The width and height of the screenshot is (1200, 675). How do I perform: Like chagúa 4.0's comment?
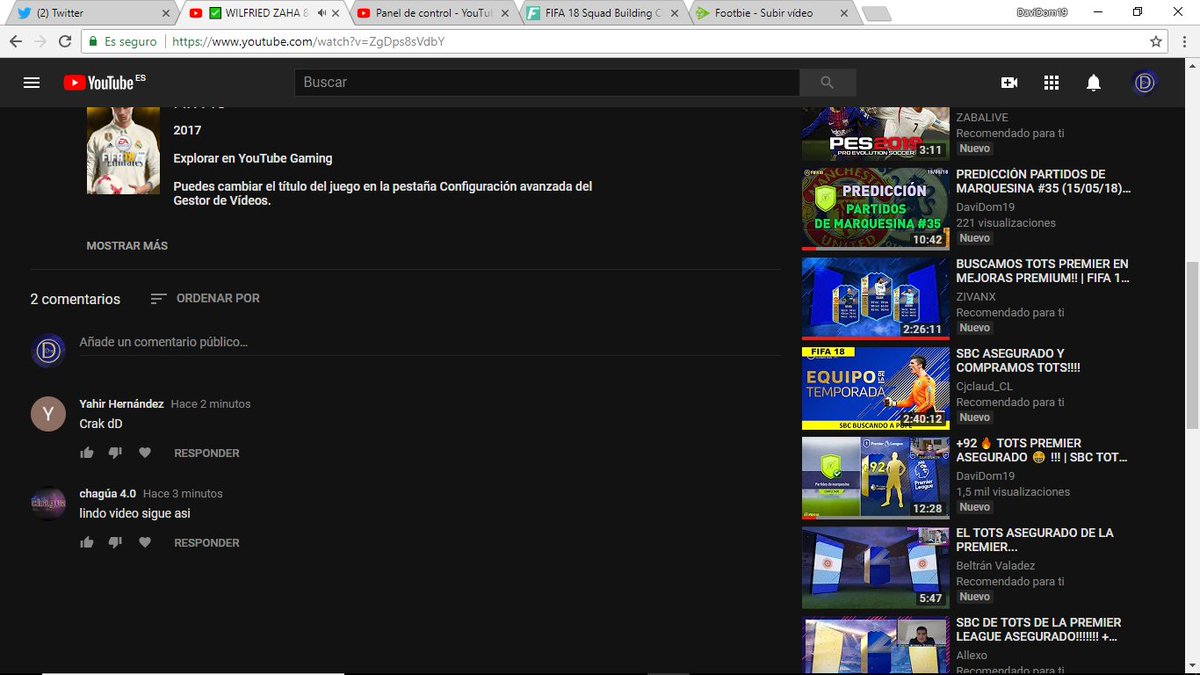point(87,543)
